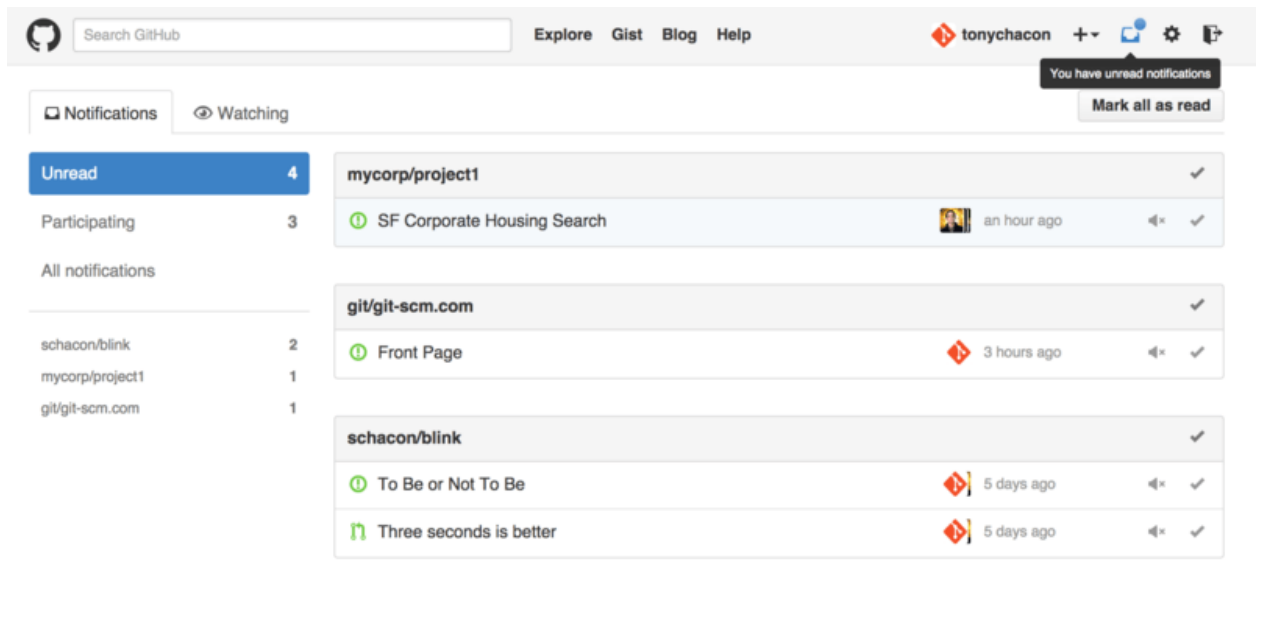Open the account settings gear icon
1262x620 pixels.
(1171, 35)
